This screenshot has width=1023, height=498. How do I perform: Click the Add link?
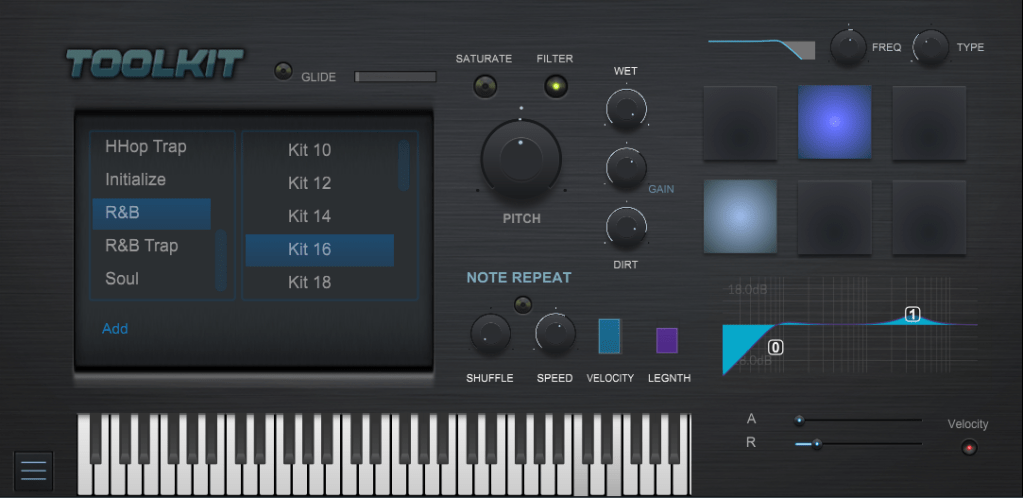click(x=115, y=329)
